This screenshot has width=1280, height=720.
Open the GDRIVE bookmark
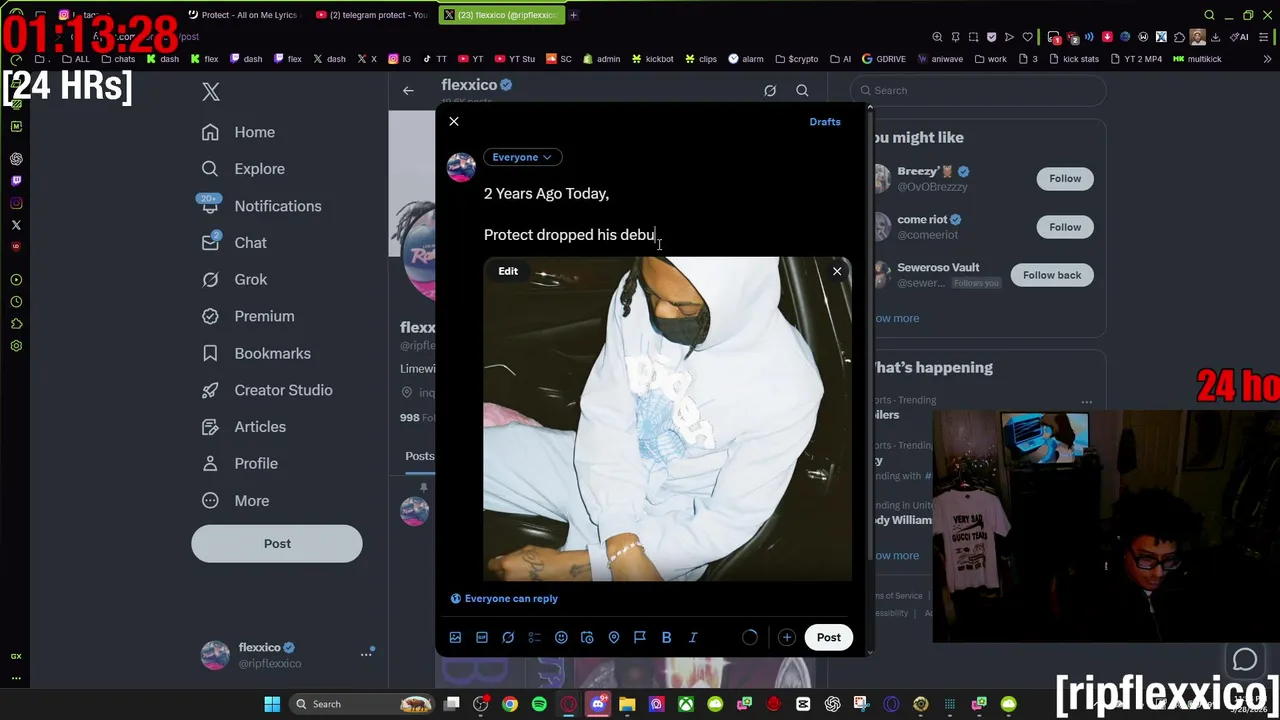[x=884, y=59]
